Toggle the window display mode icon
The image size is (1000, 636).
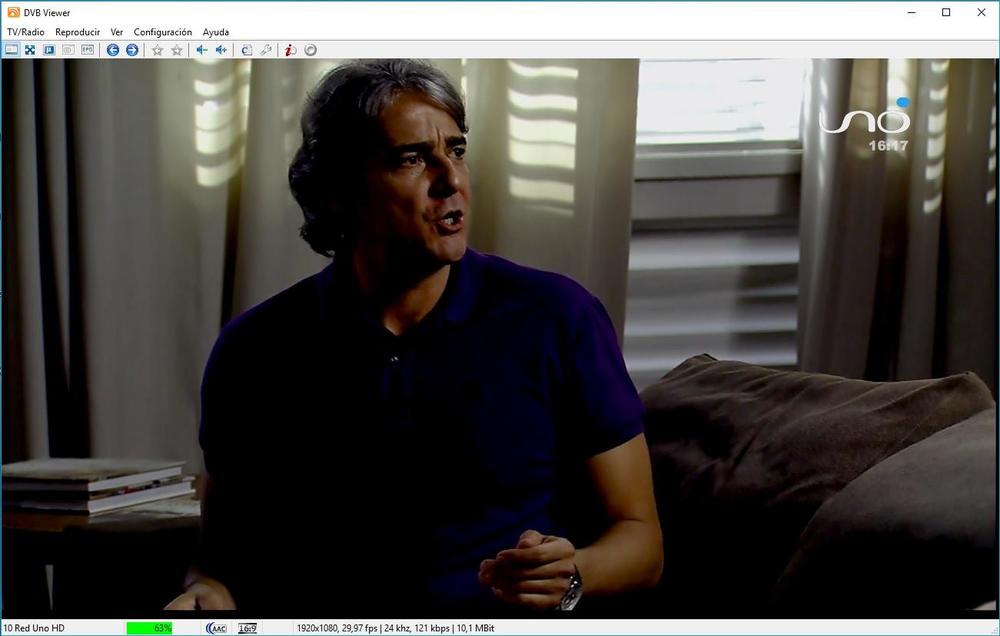tap(11, 50)
